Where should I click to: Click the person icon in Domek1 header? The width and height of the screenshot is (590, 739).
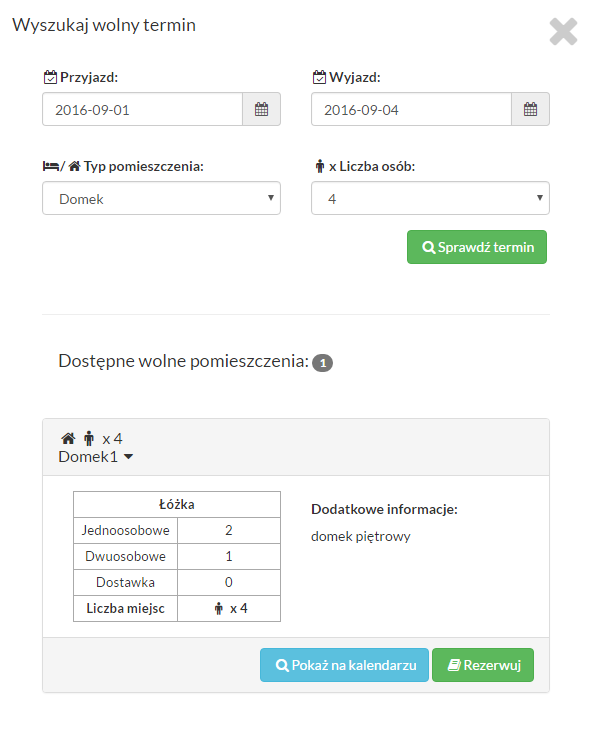pyautogui.click(x=89, y=439)
